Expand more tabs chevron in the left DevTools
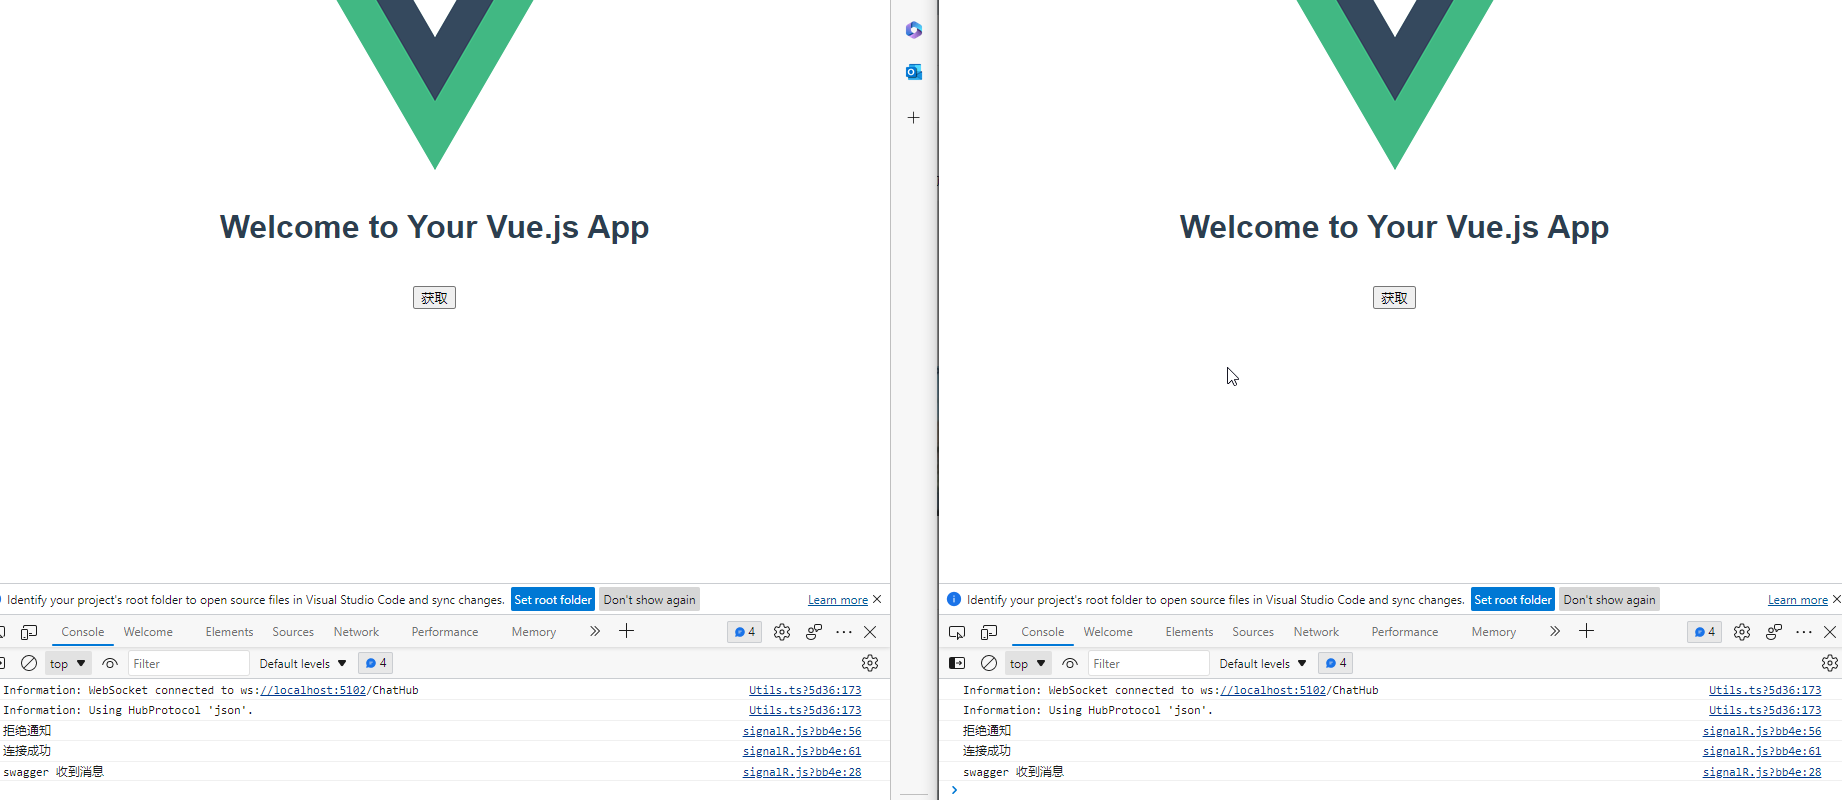The image size is (1842, 800). coord(595,631)
